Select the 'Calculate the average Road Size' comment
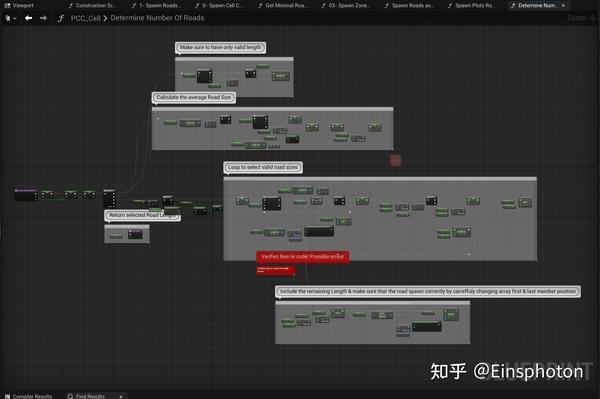The width and height of the screenshot is (600, 399). point(194,98)
